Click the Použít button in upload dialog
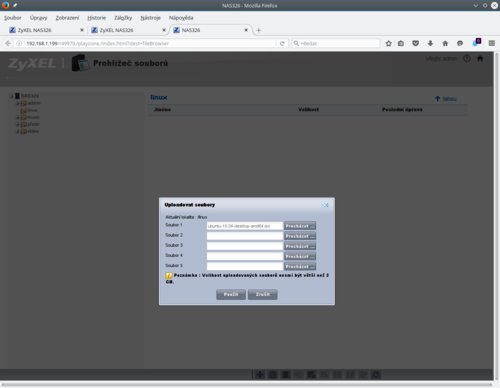The height and width of the screenshot is (388, 500). click(x=231, y=294)
